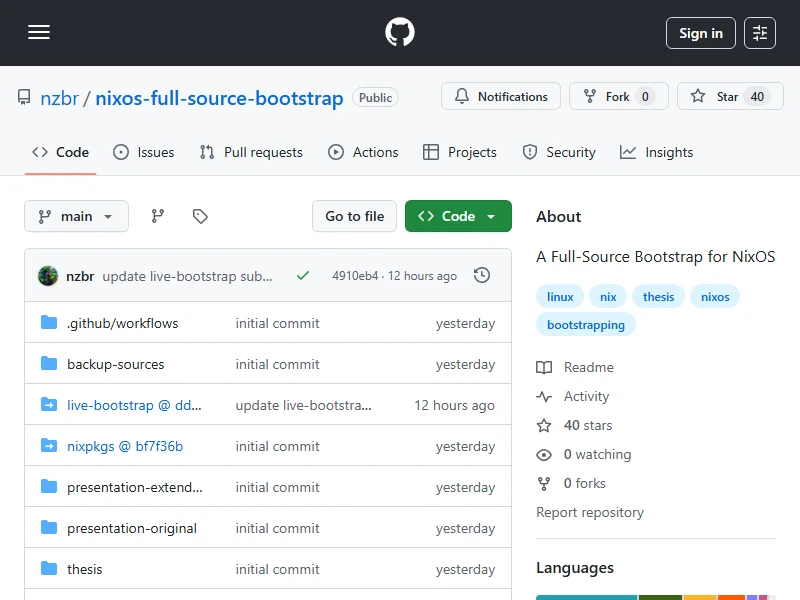This screenshot has width=800, height=600.
Task: Star the nixos-full-source-bootstrap repository
Action: [x=729, y=97]
